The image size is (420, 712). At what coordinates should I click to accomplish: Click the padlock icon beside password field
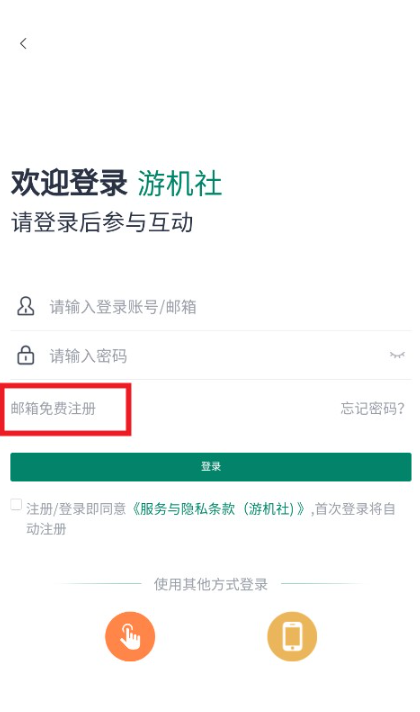click(x=25, y=355)
